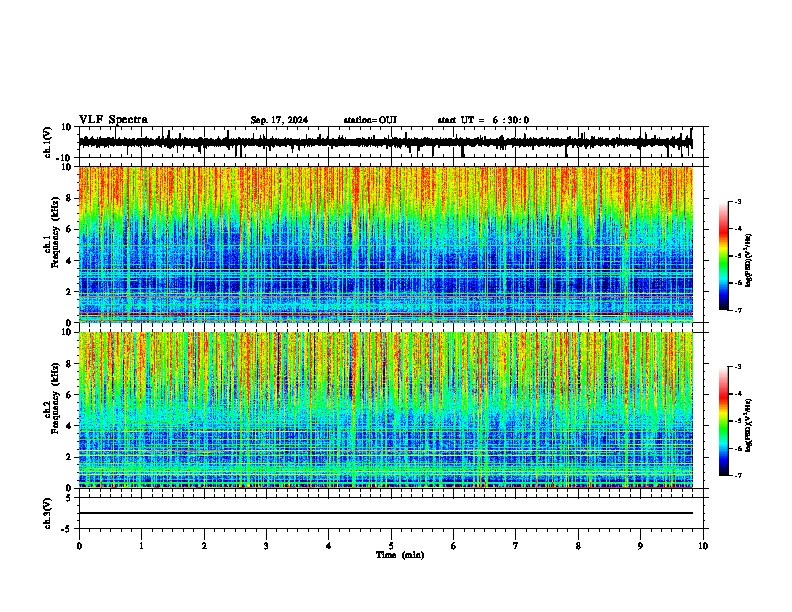Click the ch.1 colorbar log(PSD) label

tap(748, 260)
